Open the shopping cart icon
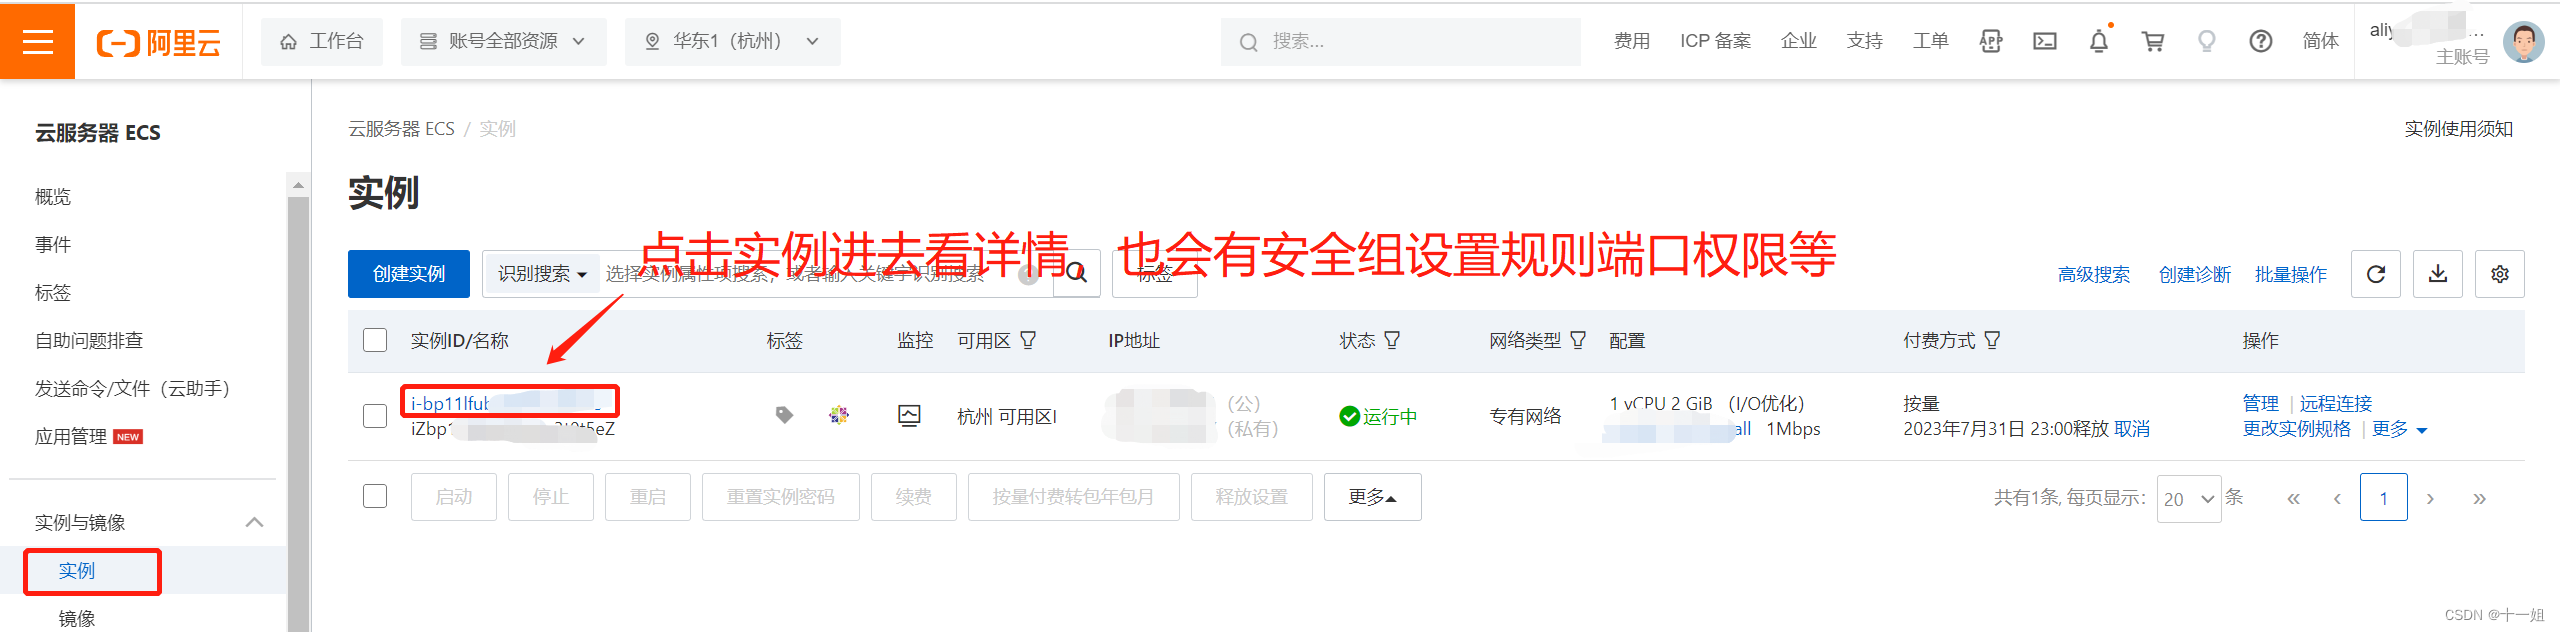Image resolution: width=2560 pixels, height=632 pixels. pyautogui.click(x=2153, y=41)
